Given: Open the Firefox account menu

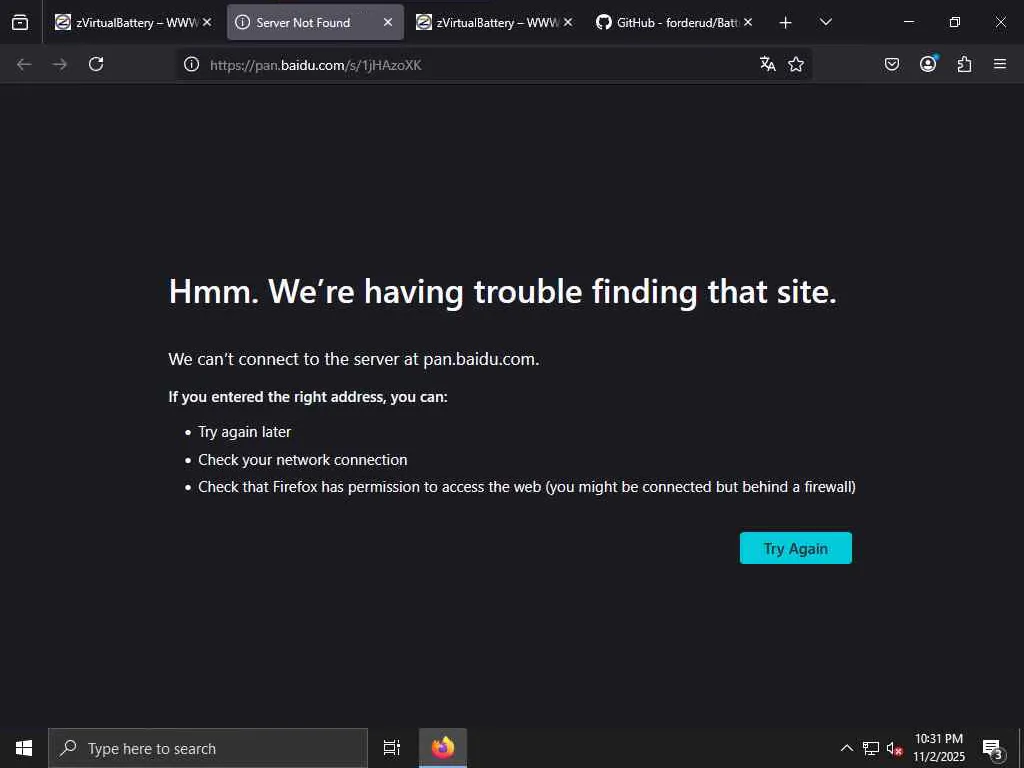Looking at the screenshot, I should [x=928, y=64].
